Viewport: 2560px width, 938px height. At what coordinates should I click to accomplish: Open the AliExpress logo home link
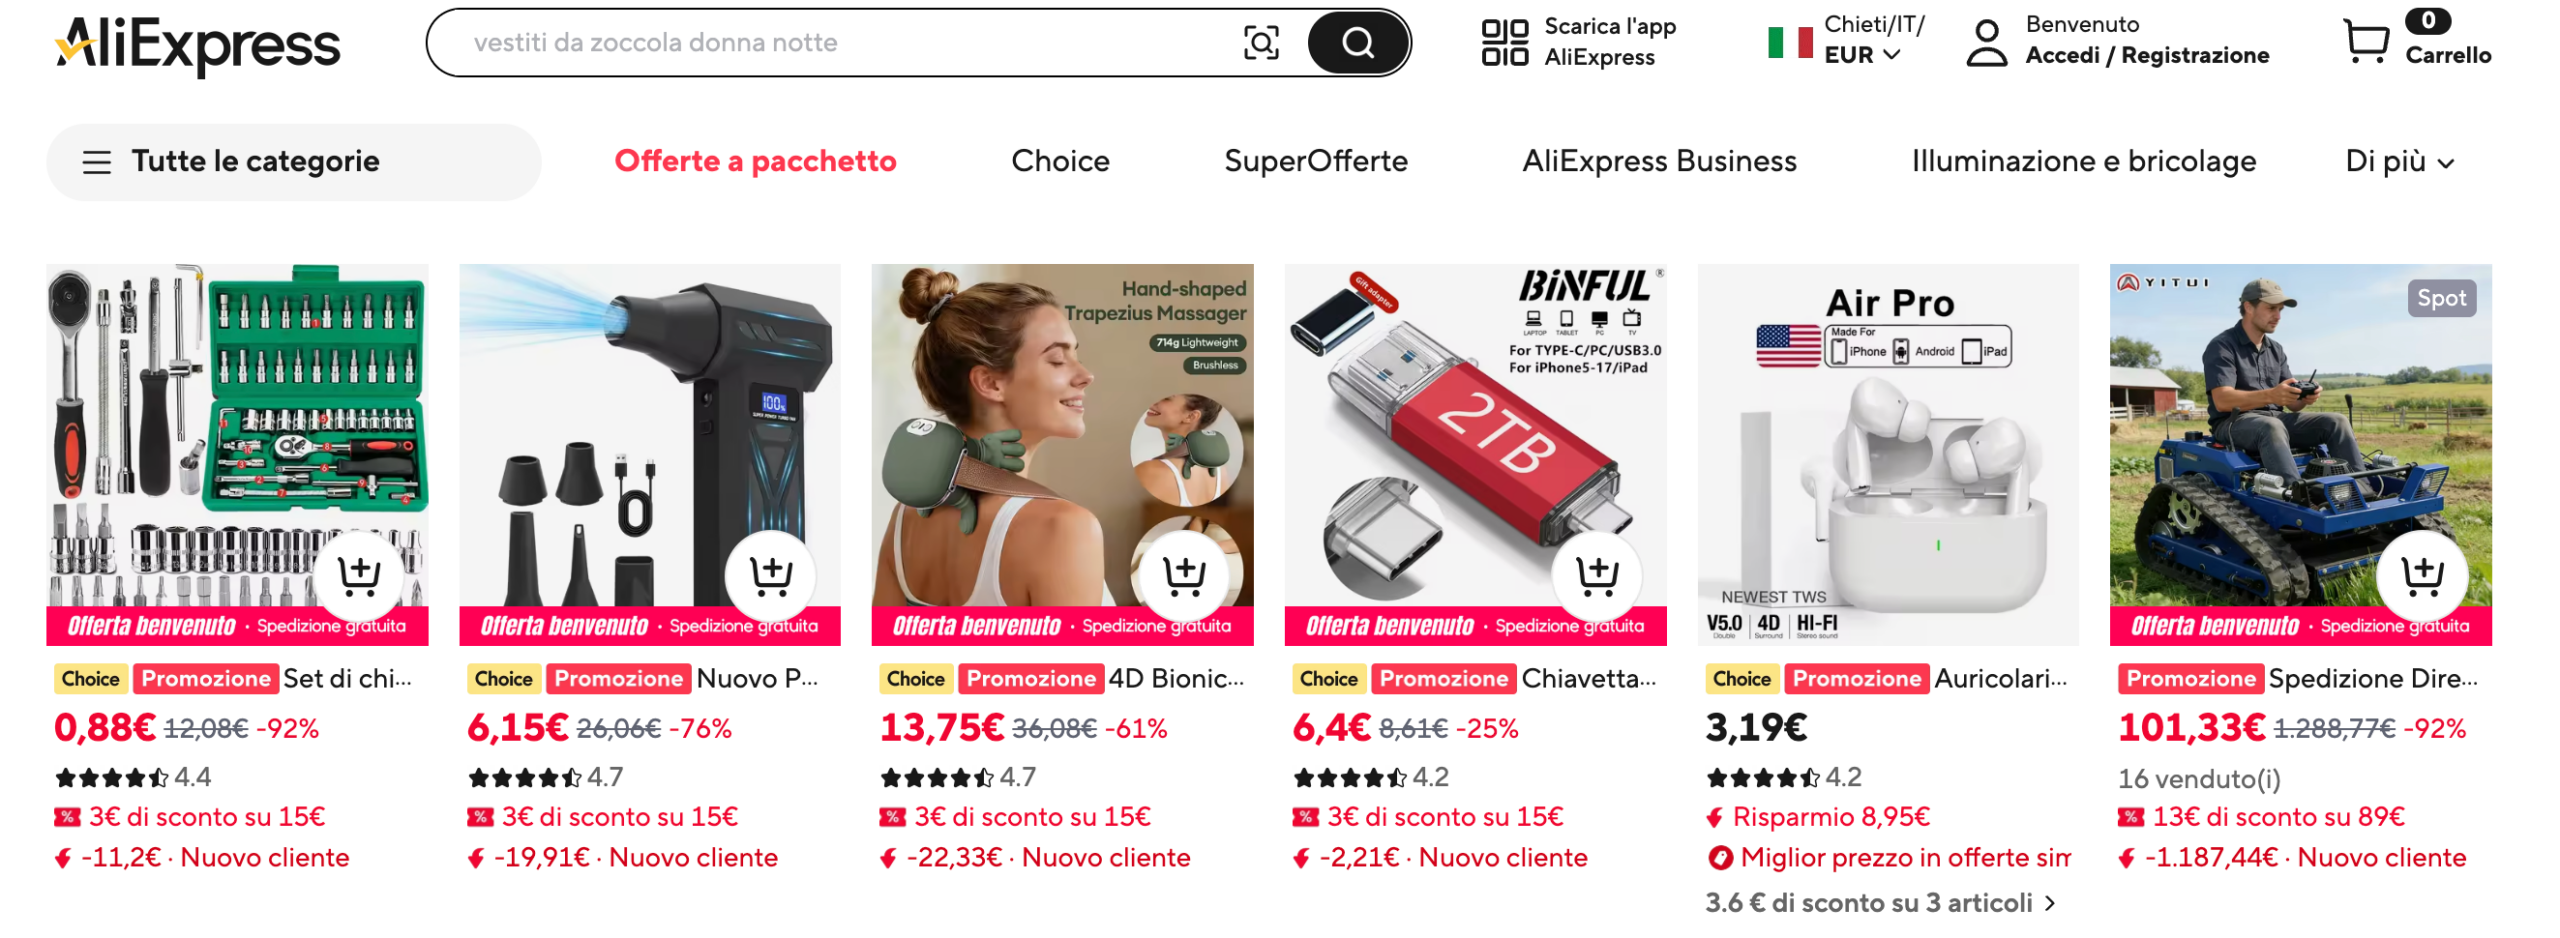click(x=198, y=44)
